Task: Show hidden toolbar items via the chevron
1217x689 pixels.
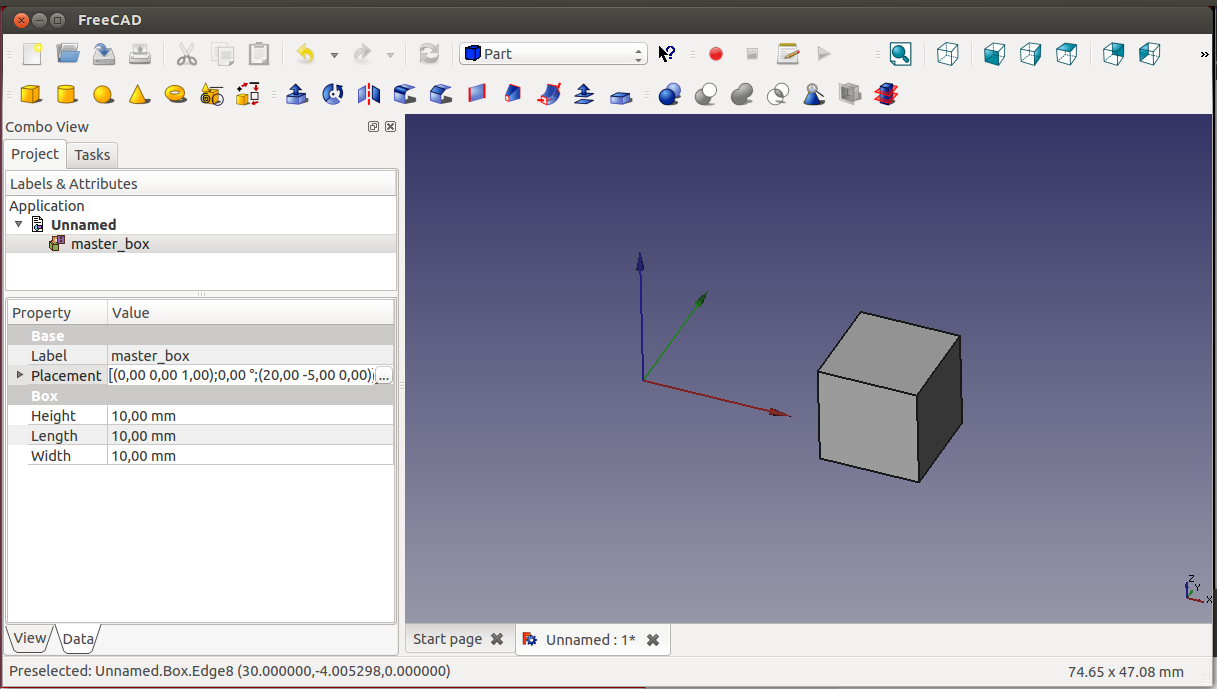Action: (1204, 54)
